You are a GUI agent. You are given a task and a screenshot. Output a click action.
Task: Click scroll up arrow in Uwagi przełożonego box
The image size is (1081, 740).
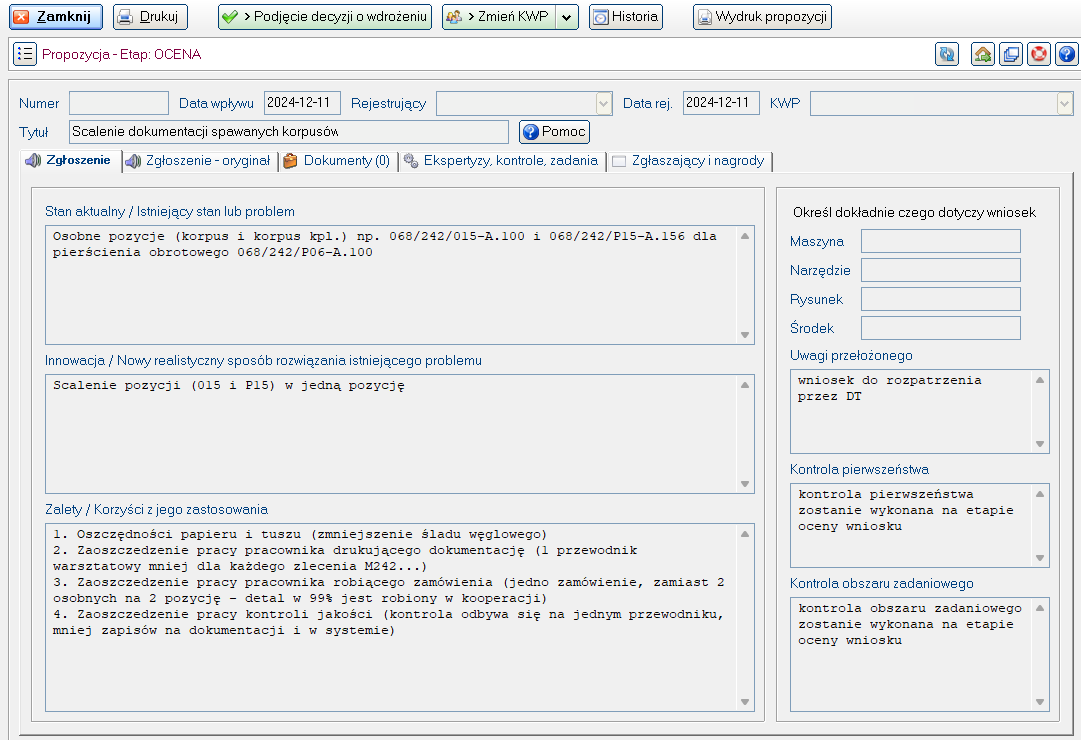pos(1040,379)
